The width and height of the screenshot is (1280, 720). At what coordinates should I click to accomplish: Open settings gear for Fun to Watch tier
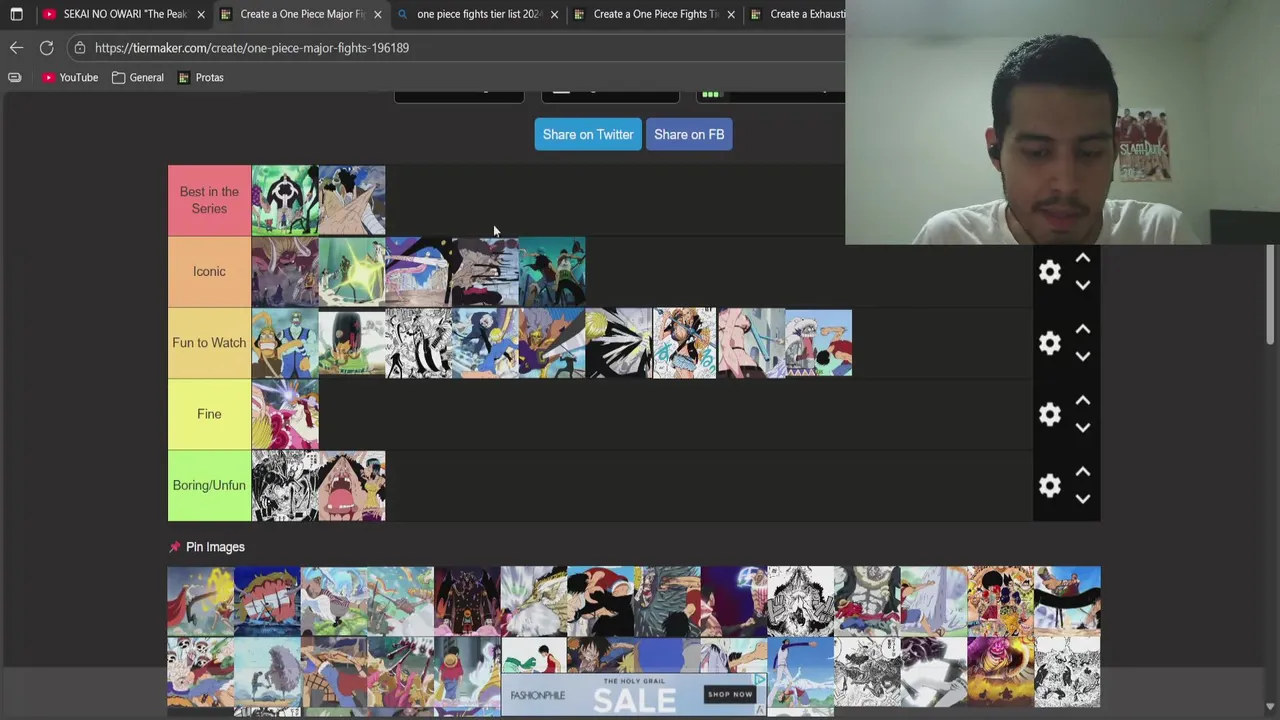coord(1049,343)
